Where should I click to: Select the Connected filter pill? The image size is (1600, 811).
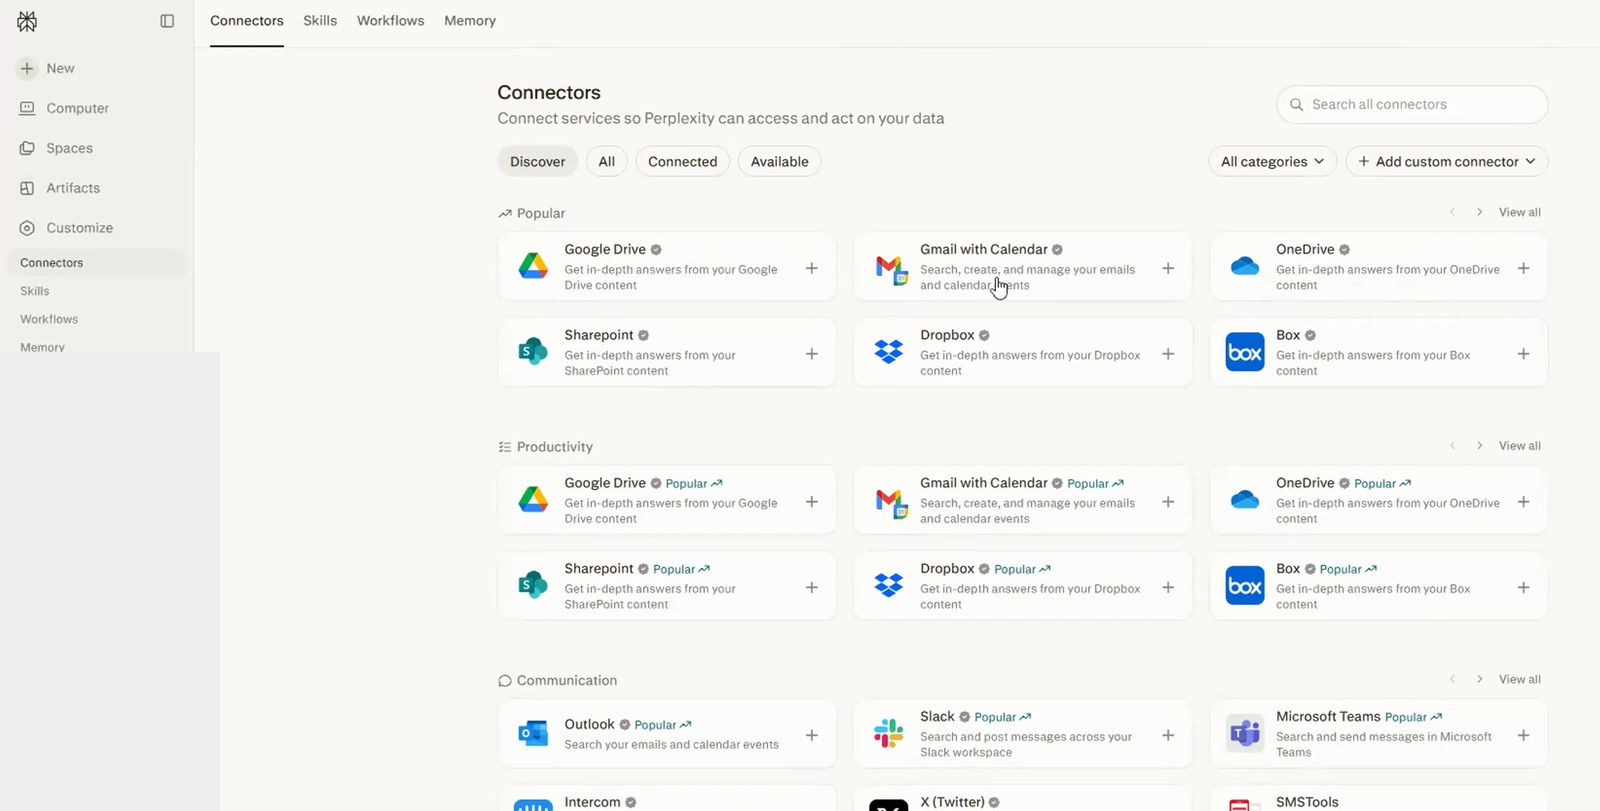coord(682,161)
